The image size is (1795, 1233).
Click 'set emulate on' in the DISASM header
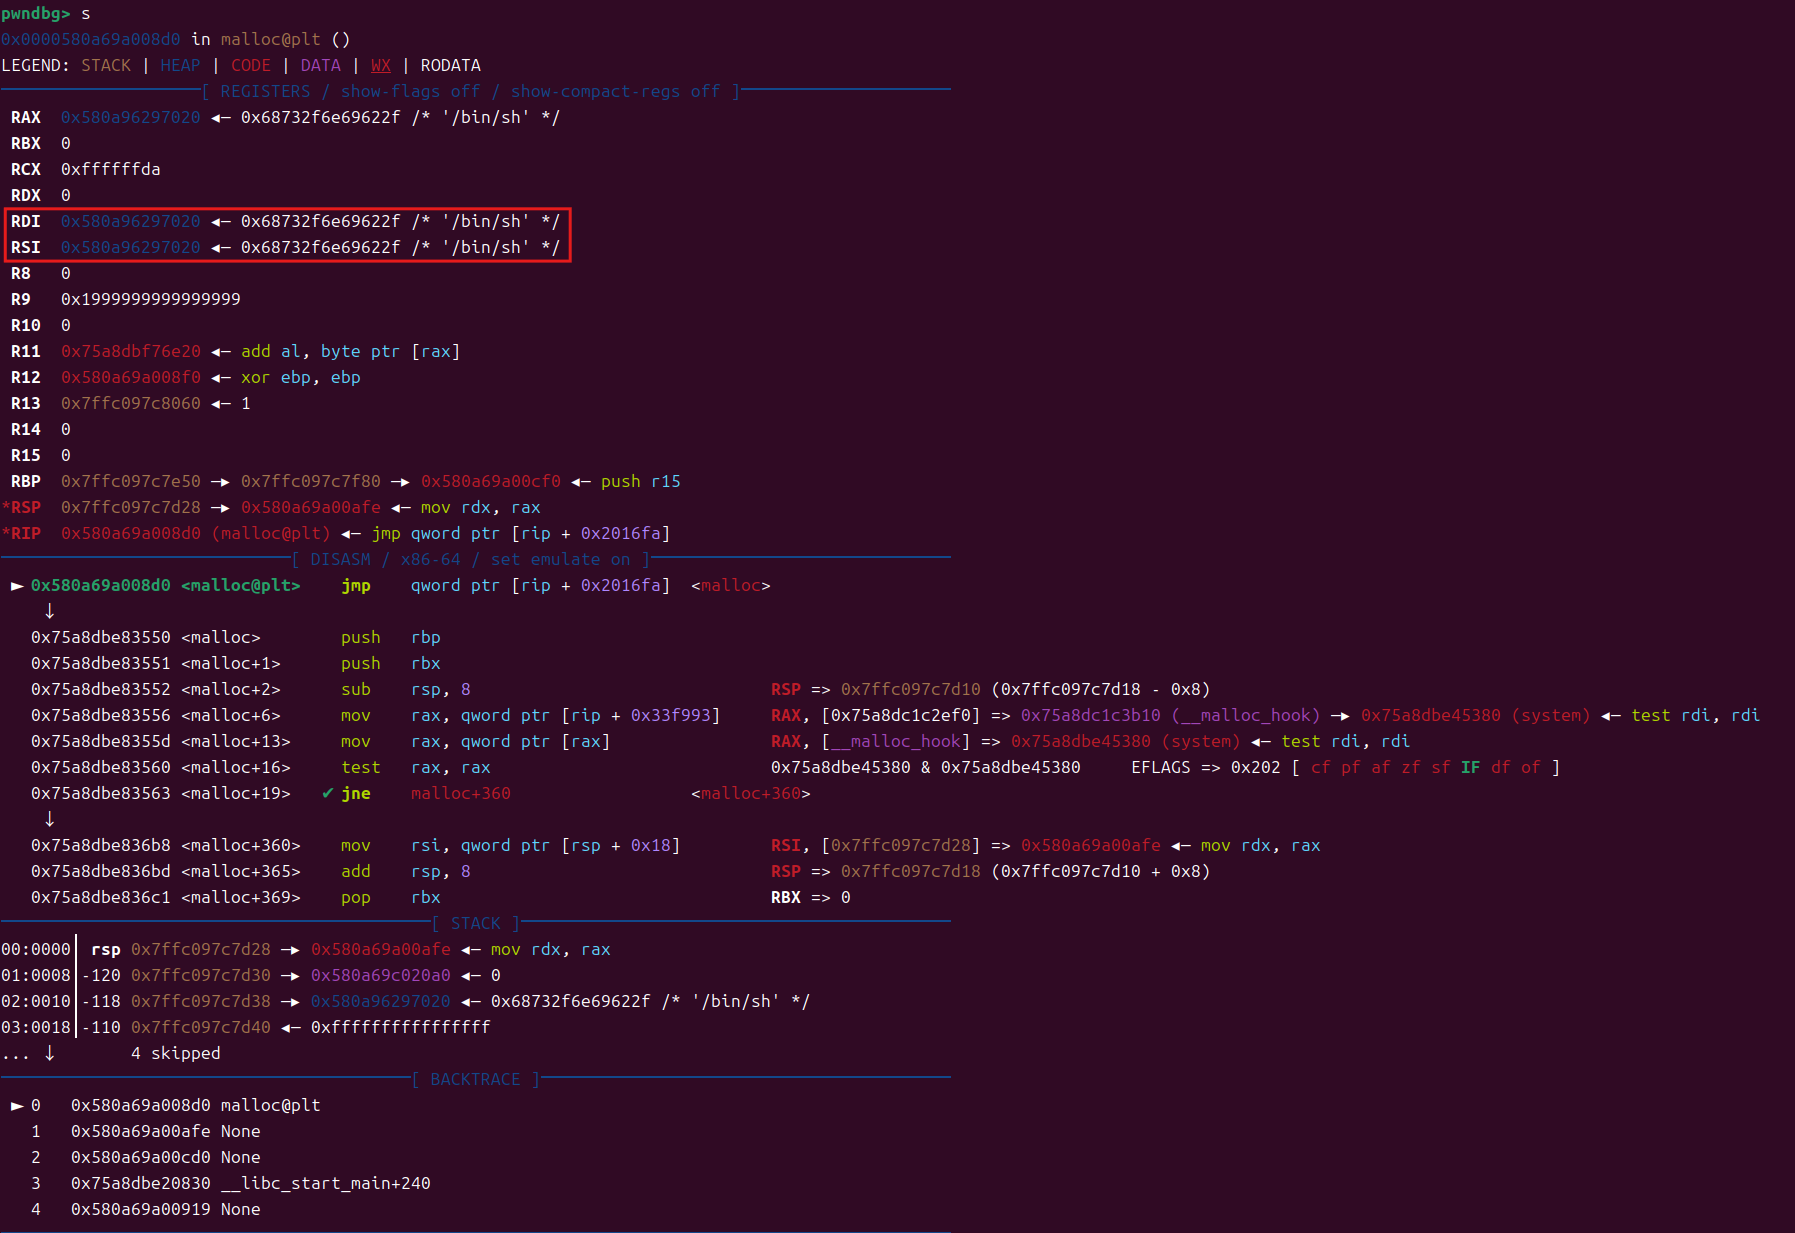coord(560,560)
